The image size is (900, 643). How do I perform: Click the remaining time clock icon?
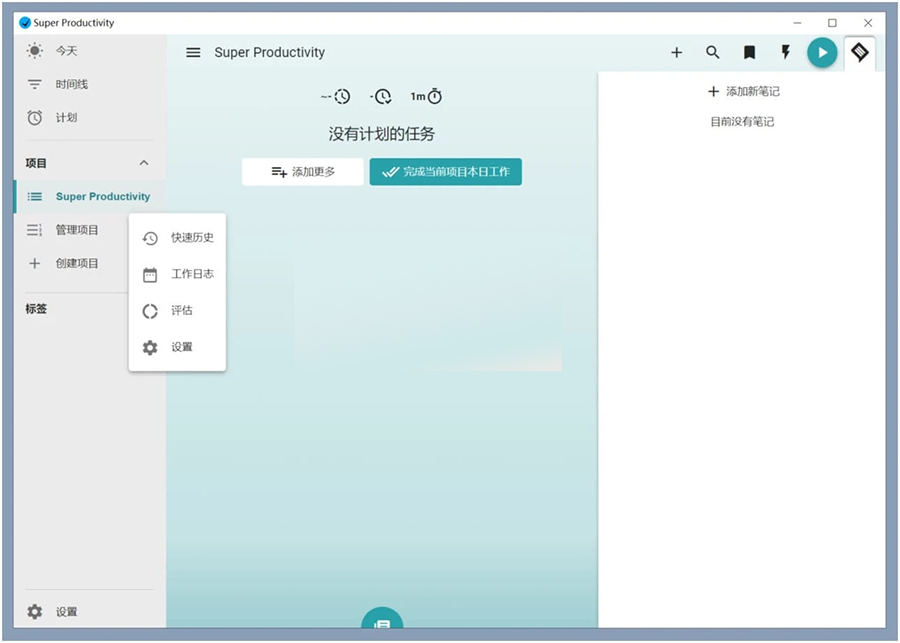pyautogui.click(x=381, y=97)
